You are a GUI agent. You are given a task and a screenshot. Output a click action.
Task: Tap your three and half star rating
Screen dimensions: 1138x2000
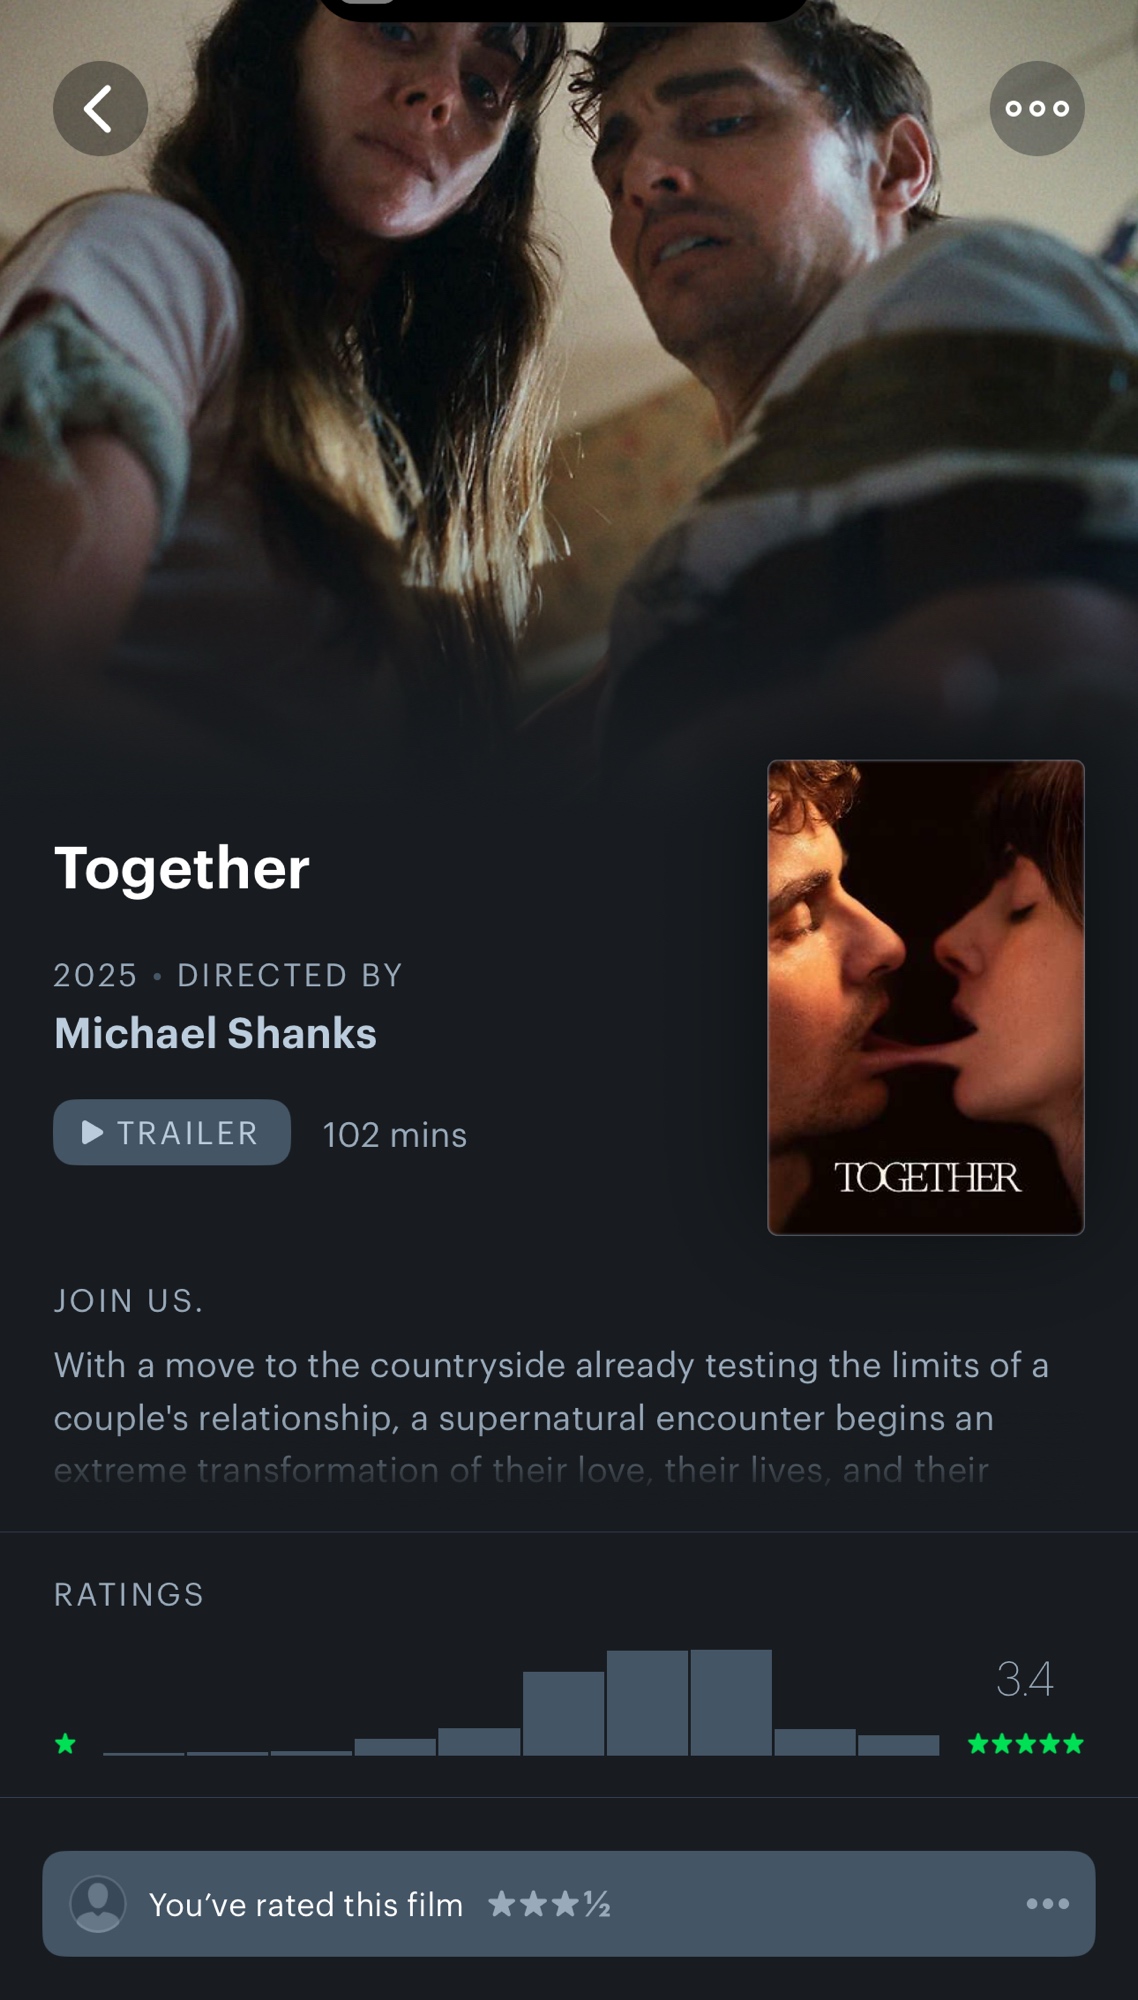[549, 1904]
